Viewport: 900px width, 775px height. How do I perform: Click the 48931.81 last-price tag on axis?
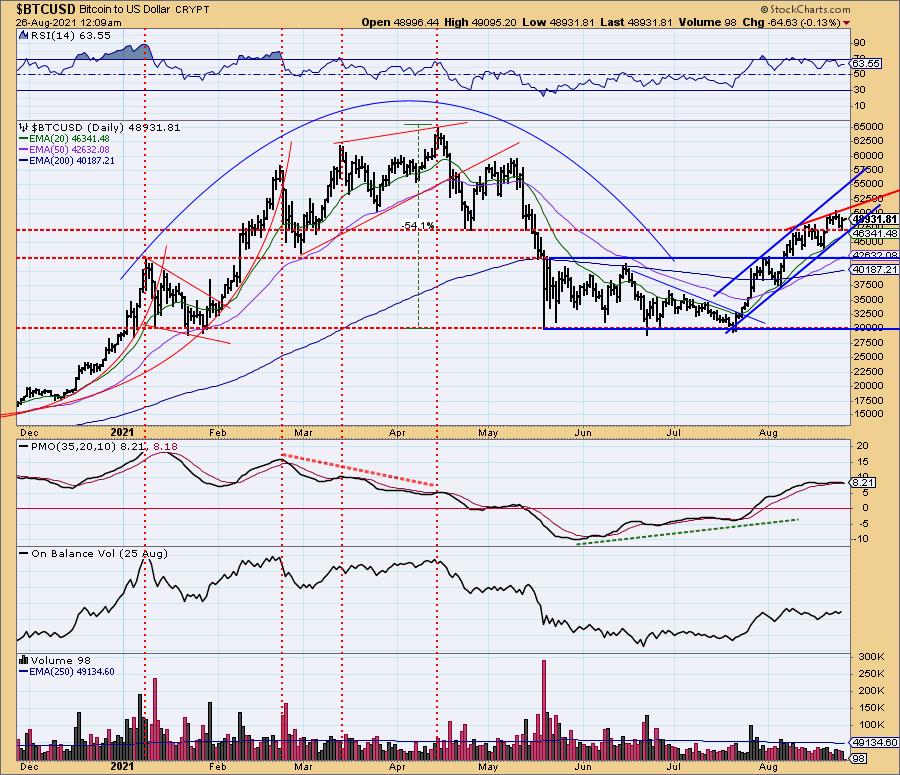pos(875,219)
